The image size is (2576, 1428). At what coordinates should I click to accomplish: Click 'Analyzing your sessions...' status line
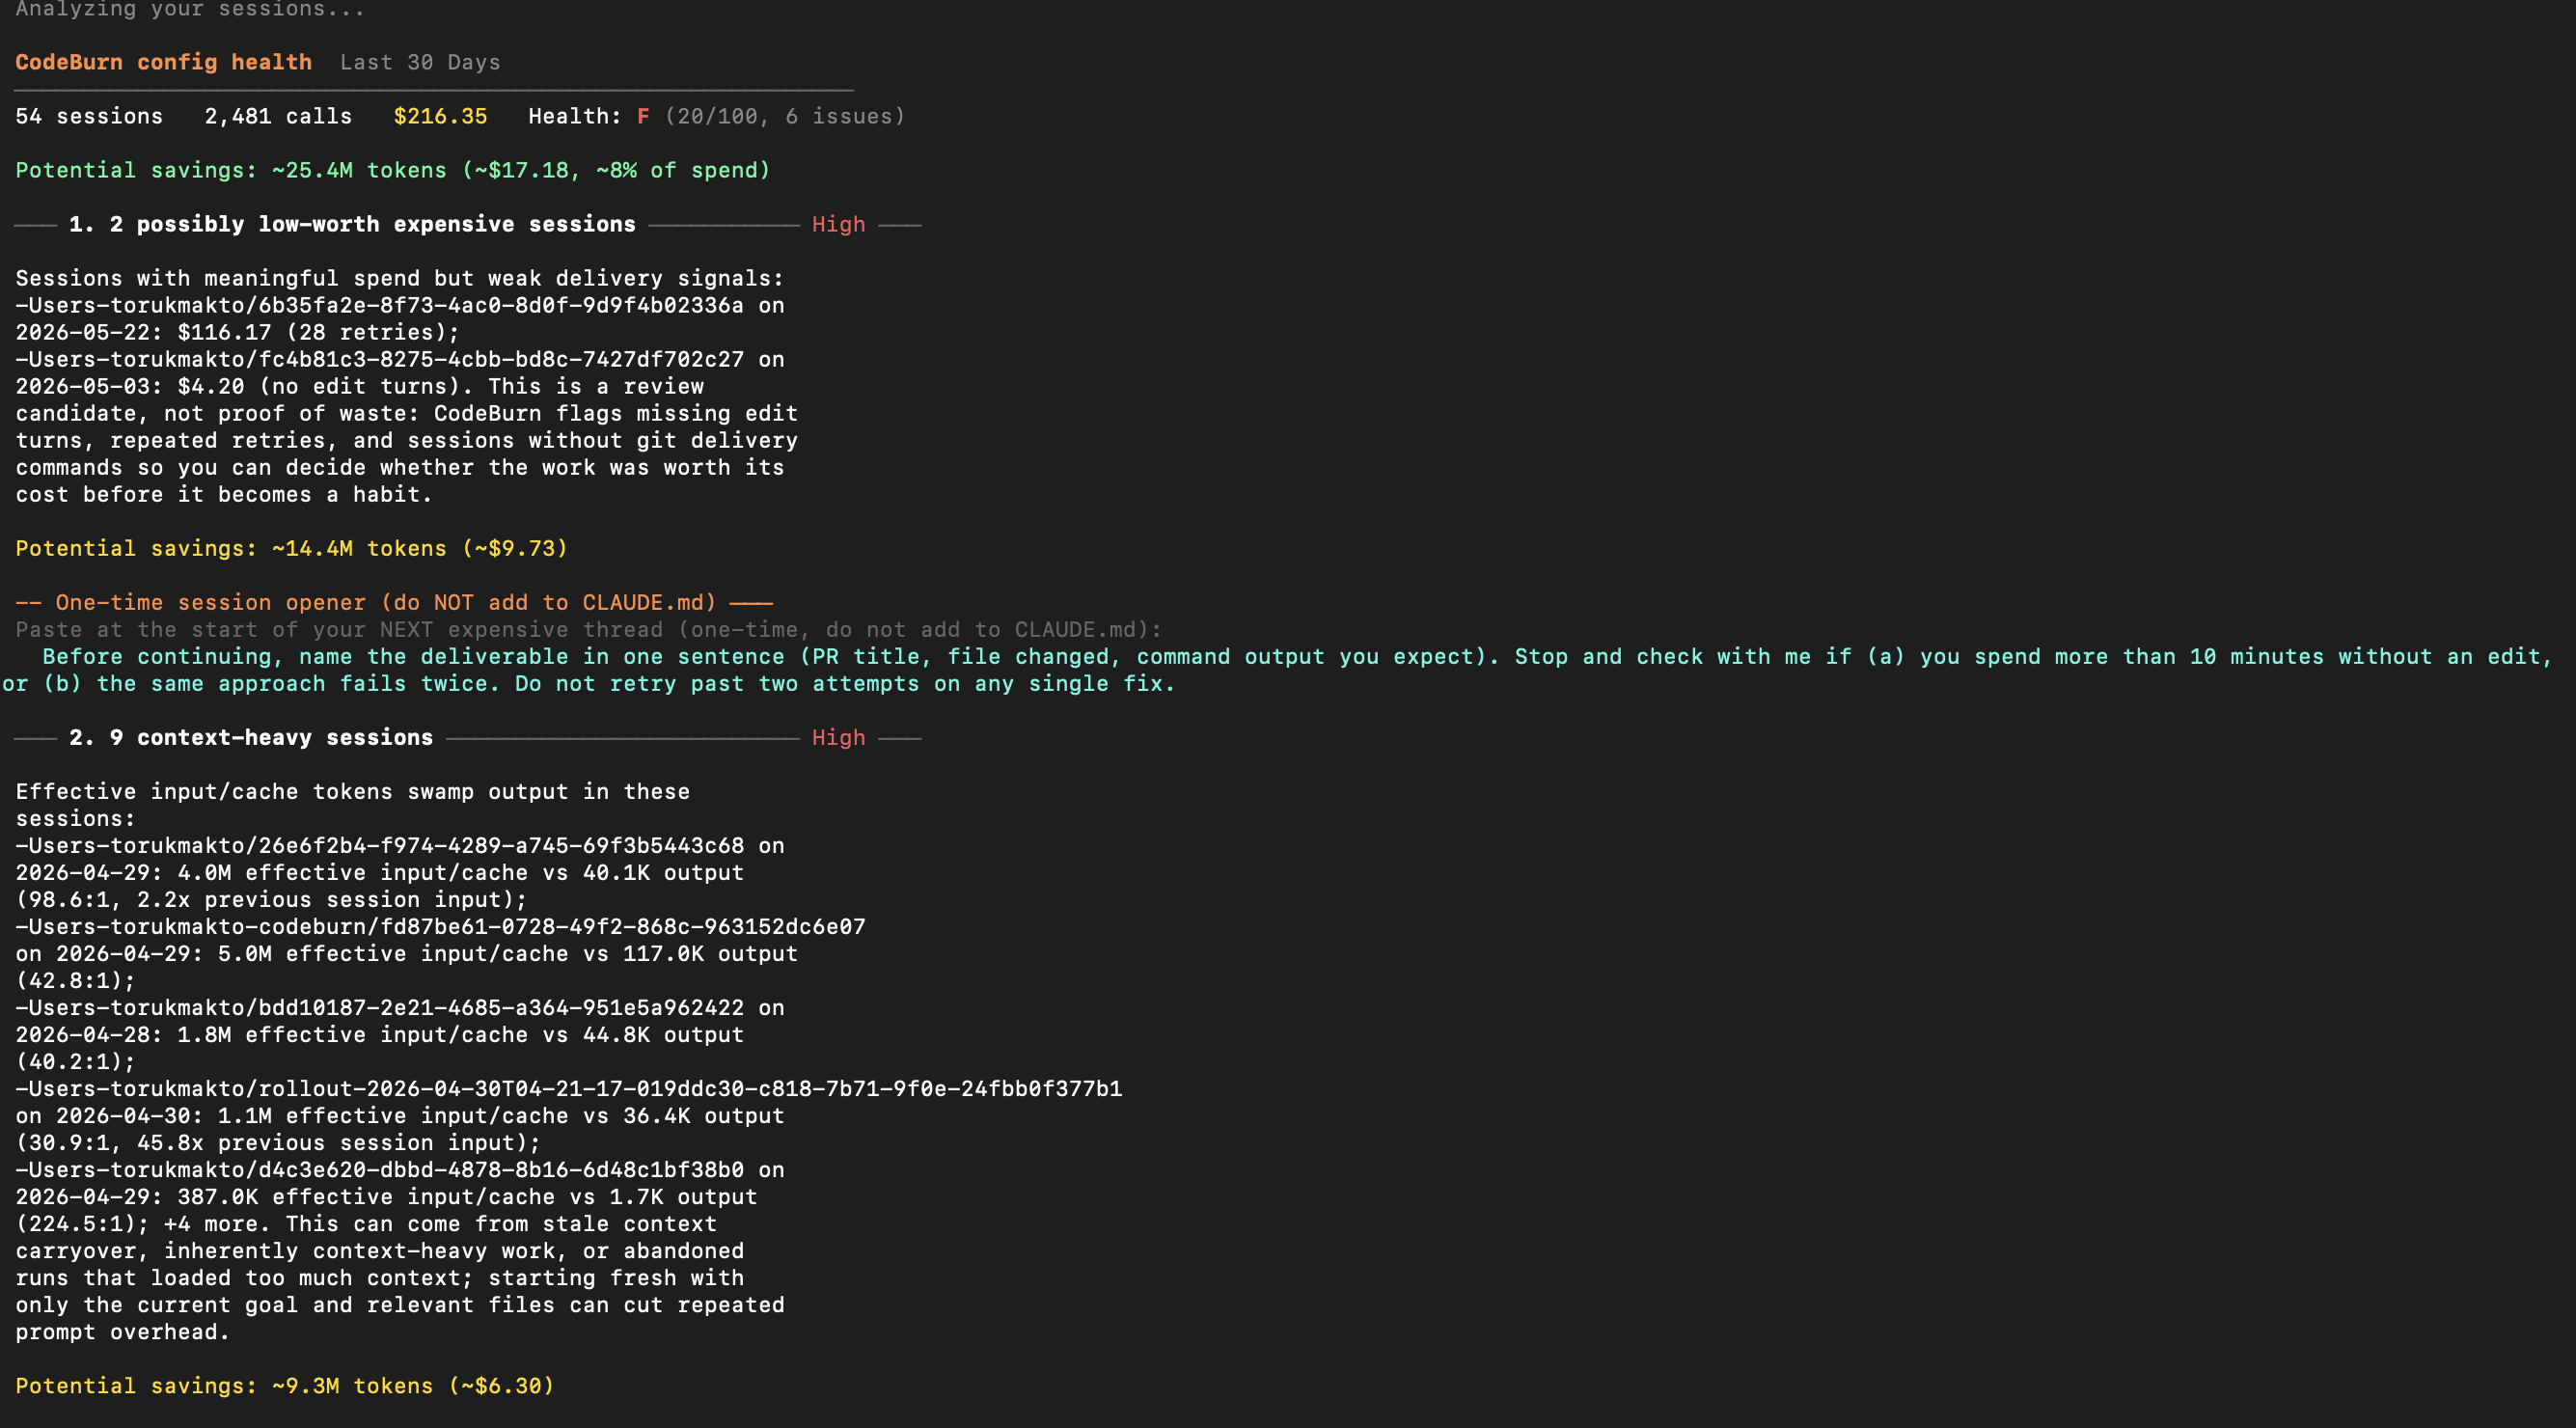pos(190,9)
